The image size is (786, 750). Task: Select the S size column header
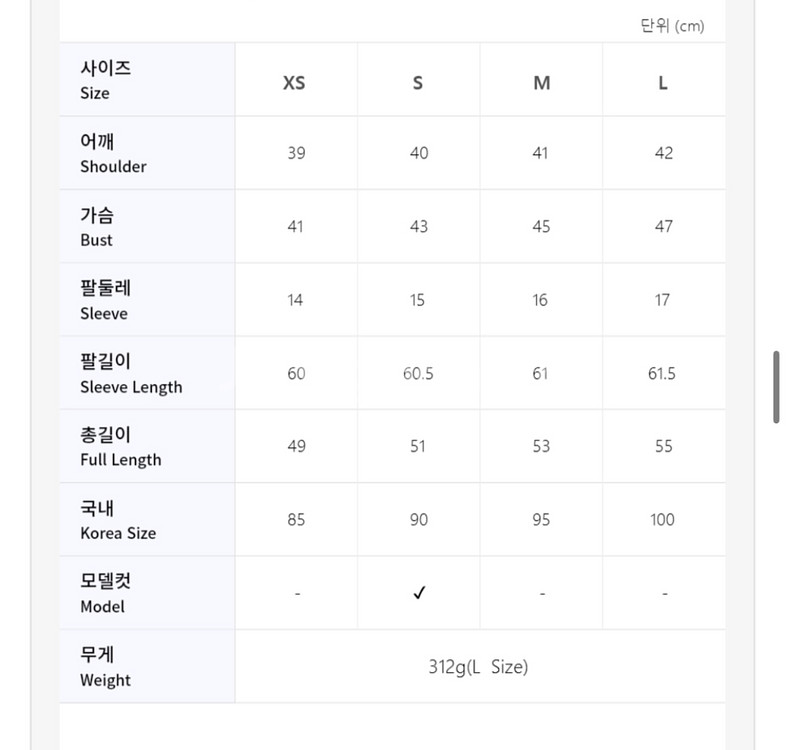pyautogui.click(x=418, y=83)
